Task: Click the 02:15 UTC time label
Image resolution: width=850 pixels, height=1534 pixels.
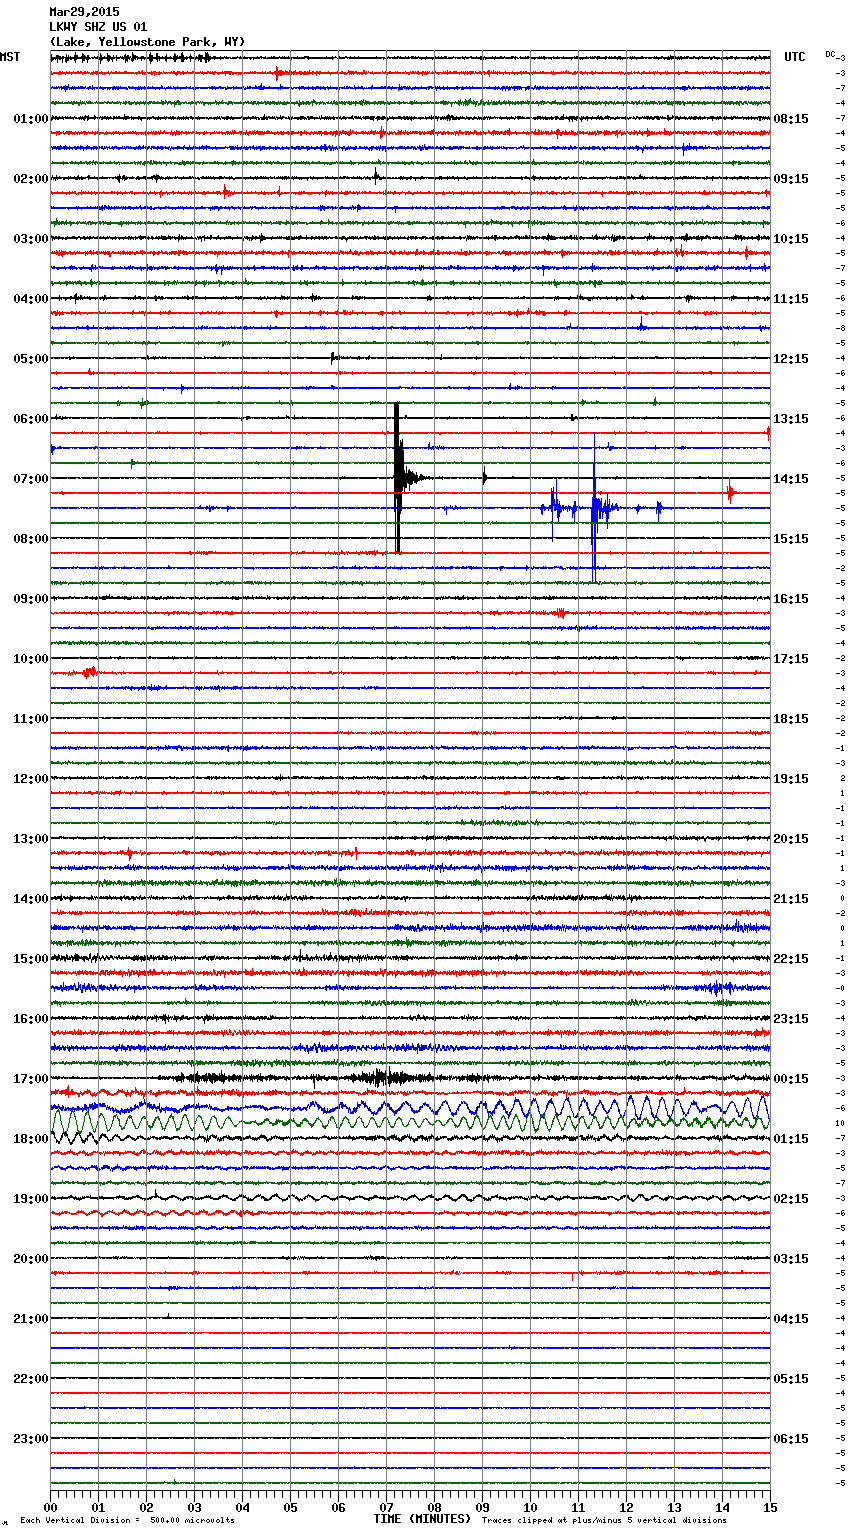Action: [x=791, y=1199]
